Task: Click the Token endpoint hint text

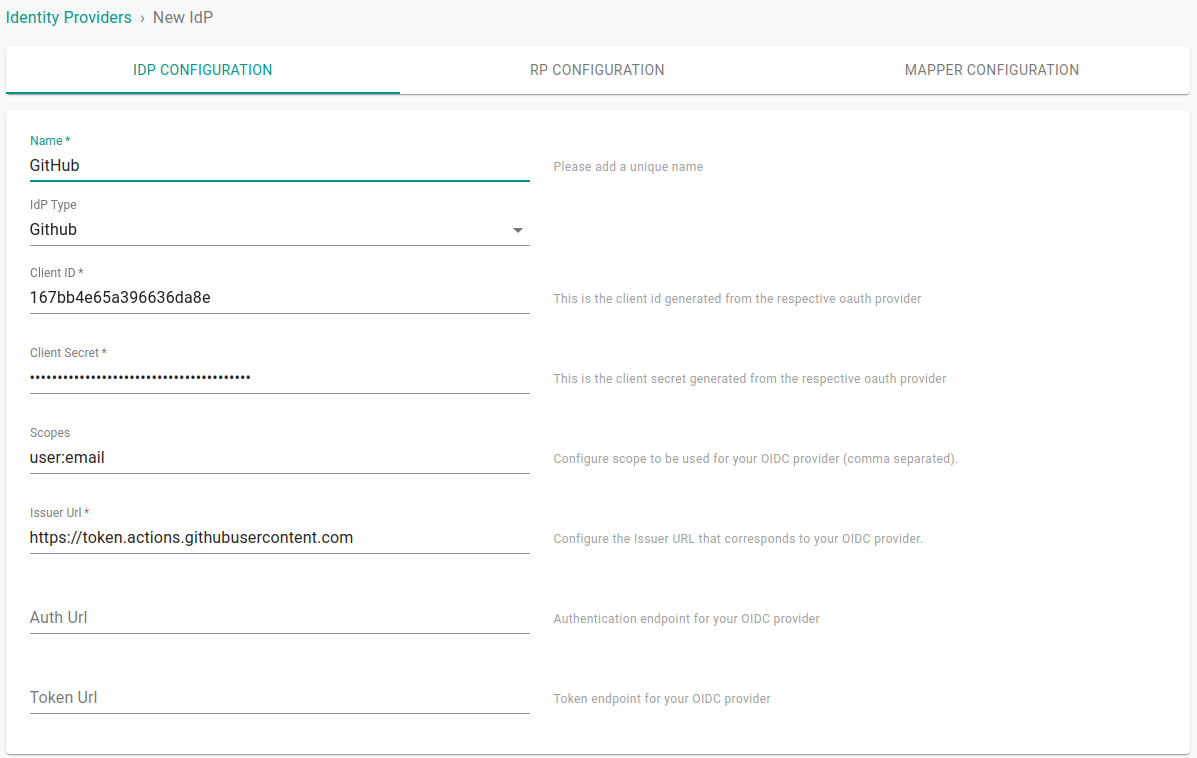Action: pos(662,699)
